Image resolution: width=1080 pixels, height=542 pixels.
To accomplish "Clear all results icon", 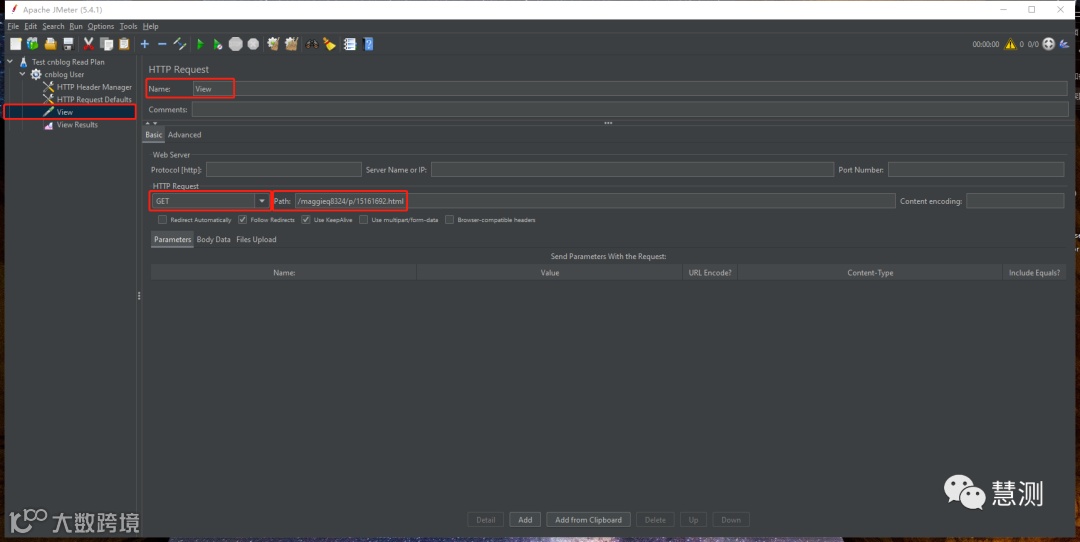I will coord(291,44).
